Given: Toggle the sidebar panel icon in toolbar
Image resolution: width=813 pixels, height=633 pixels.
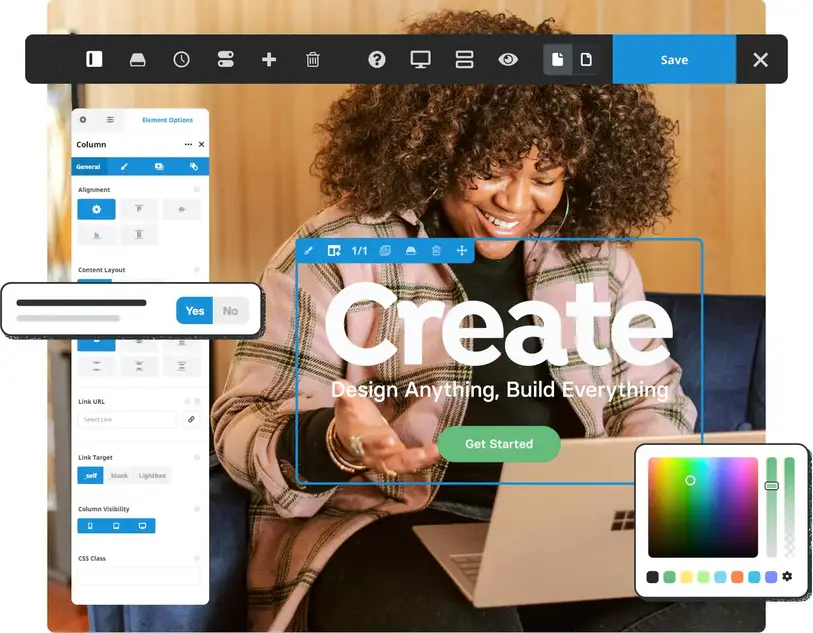Looking at the screenshot, I should click(x=94, y=59).
